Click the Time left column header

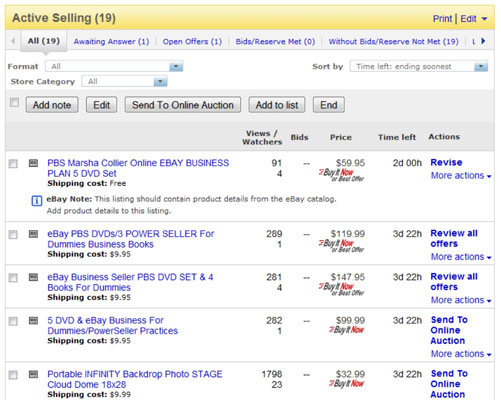(397, 137)
